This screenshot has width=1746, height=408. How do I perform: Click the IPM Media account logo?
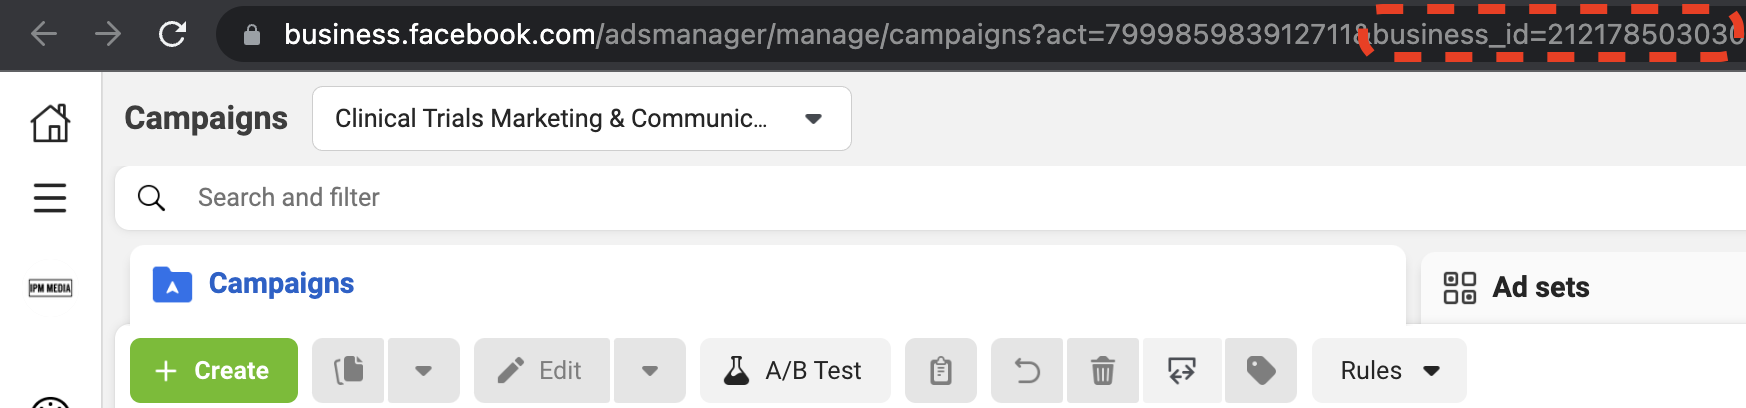tap(50, 288)
